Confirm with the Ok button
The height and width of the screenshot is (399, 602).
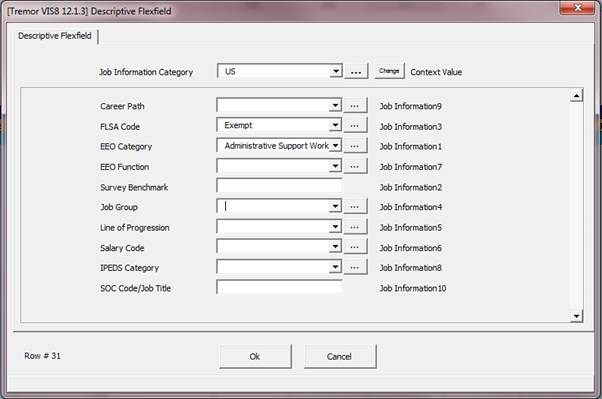click(x=255, y=356)
